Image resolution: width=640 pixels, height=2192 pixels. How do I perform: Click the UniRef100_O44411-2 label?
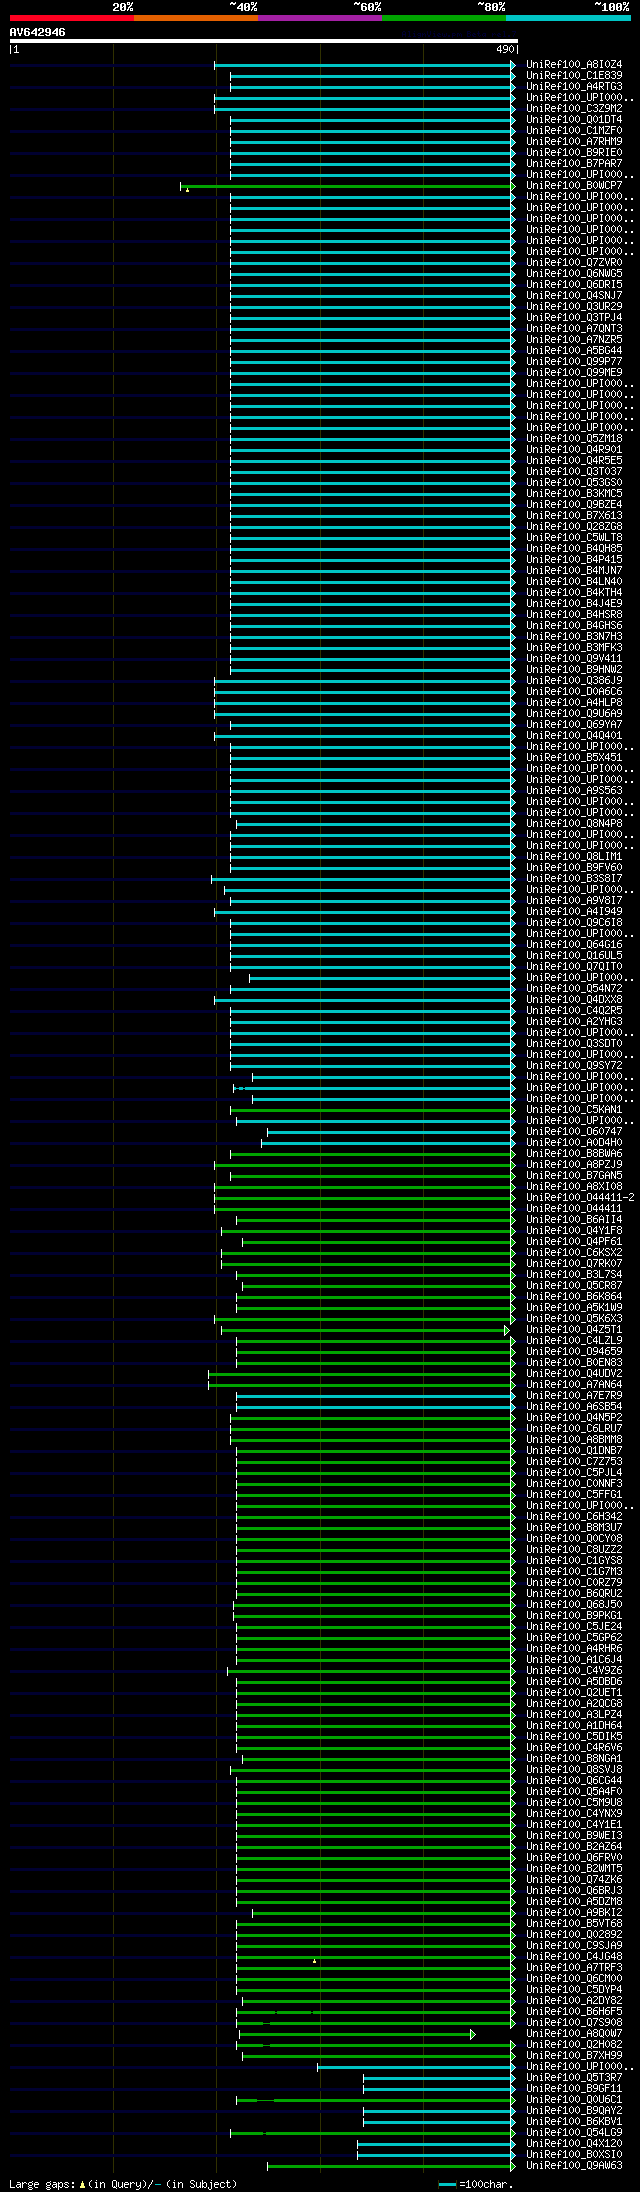580,1198
